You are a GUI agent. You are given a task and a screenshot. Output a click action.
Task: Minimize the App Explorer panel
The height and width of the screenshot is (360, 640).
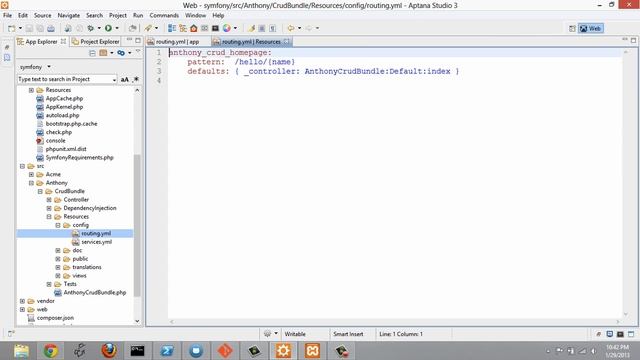click(129, 40)
